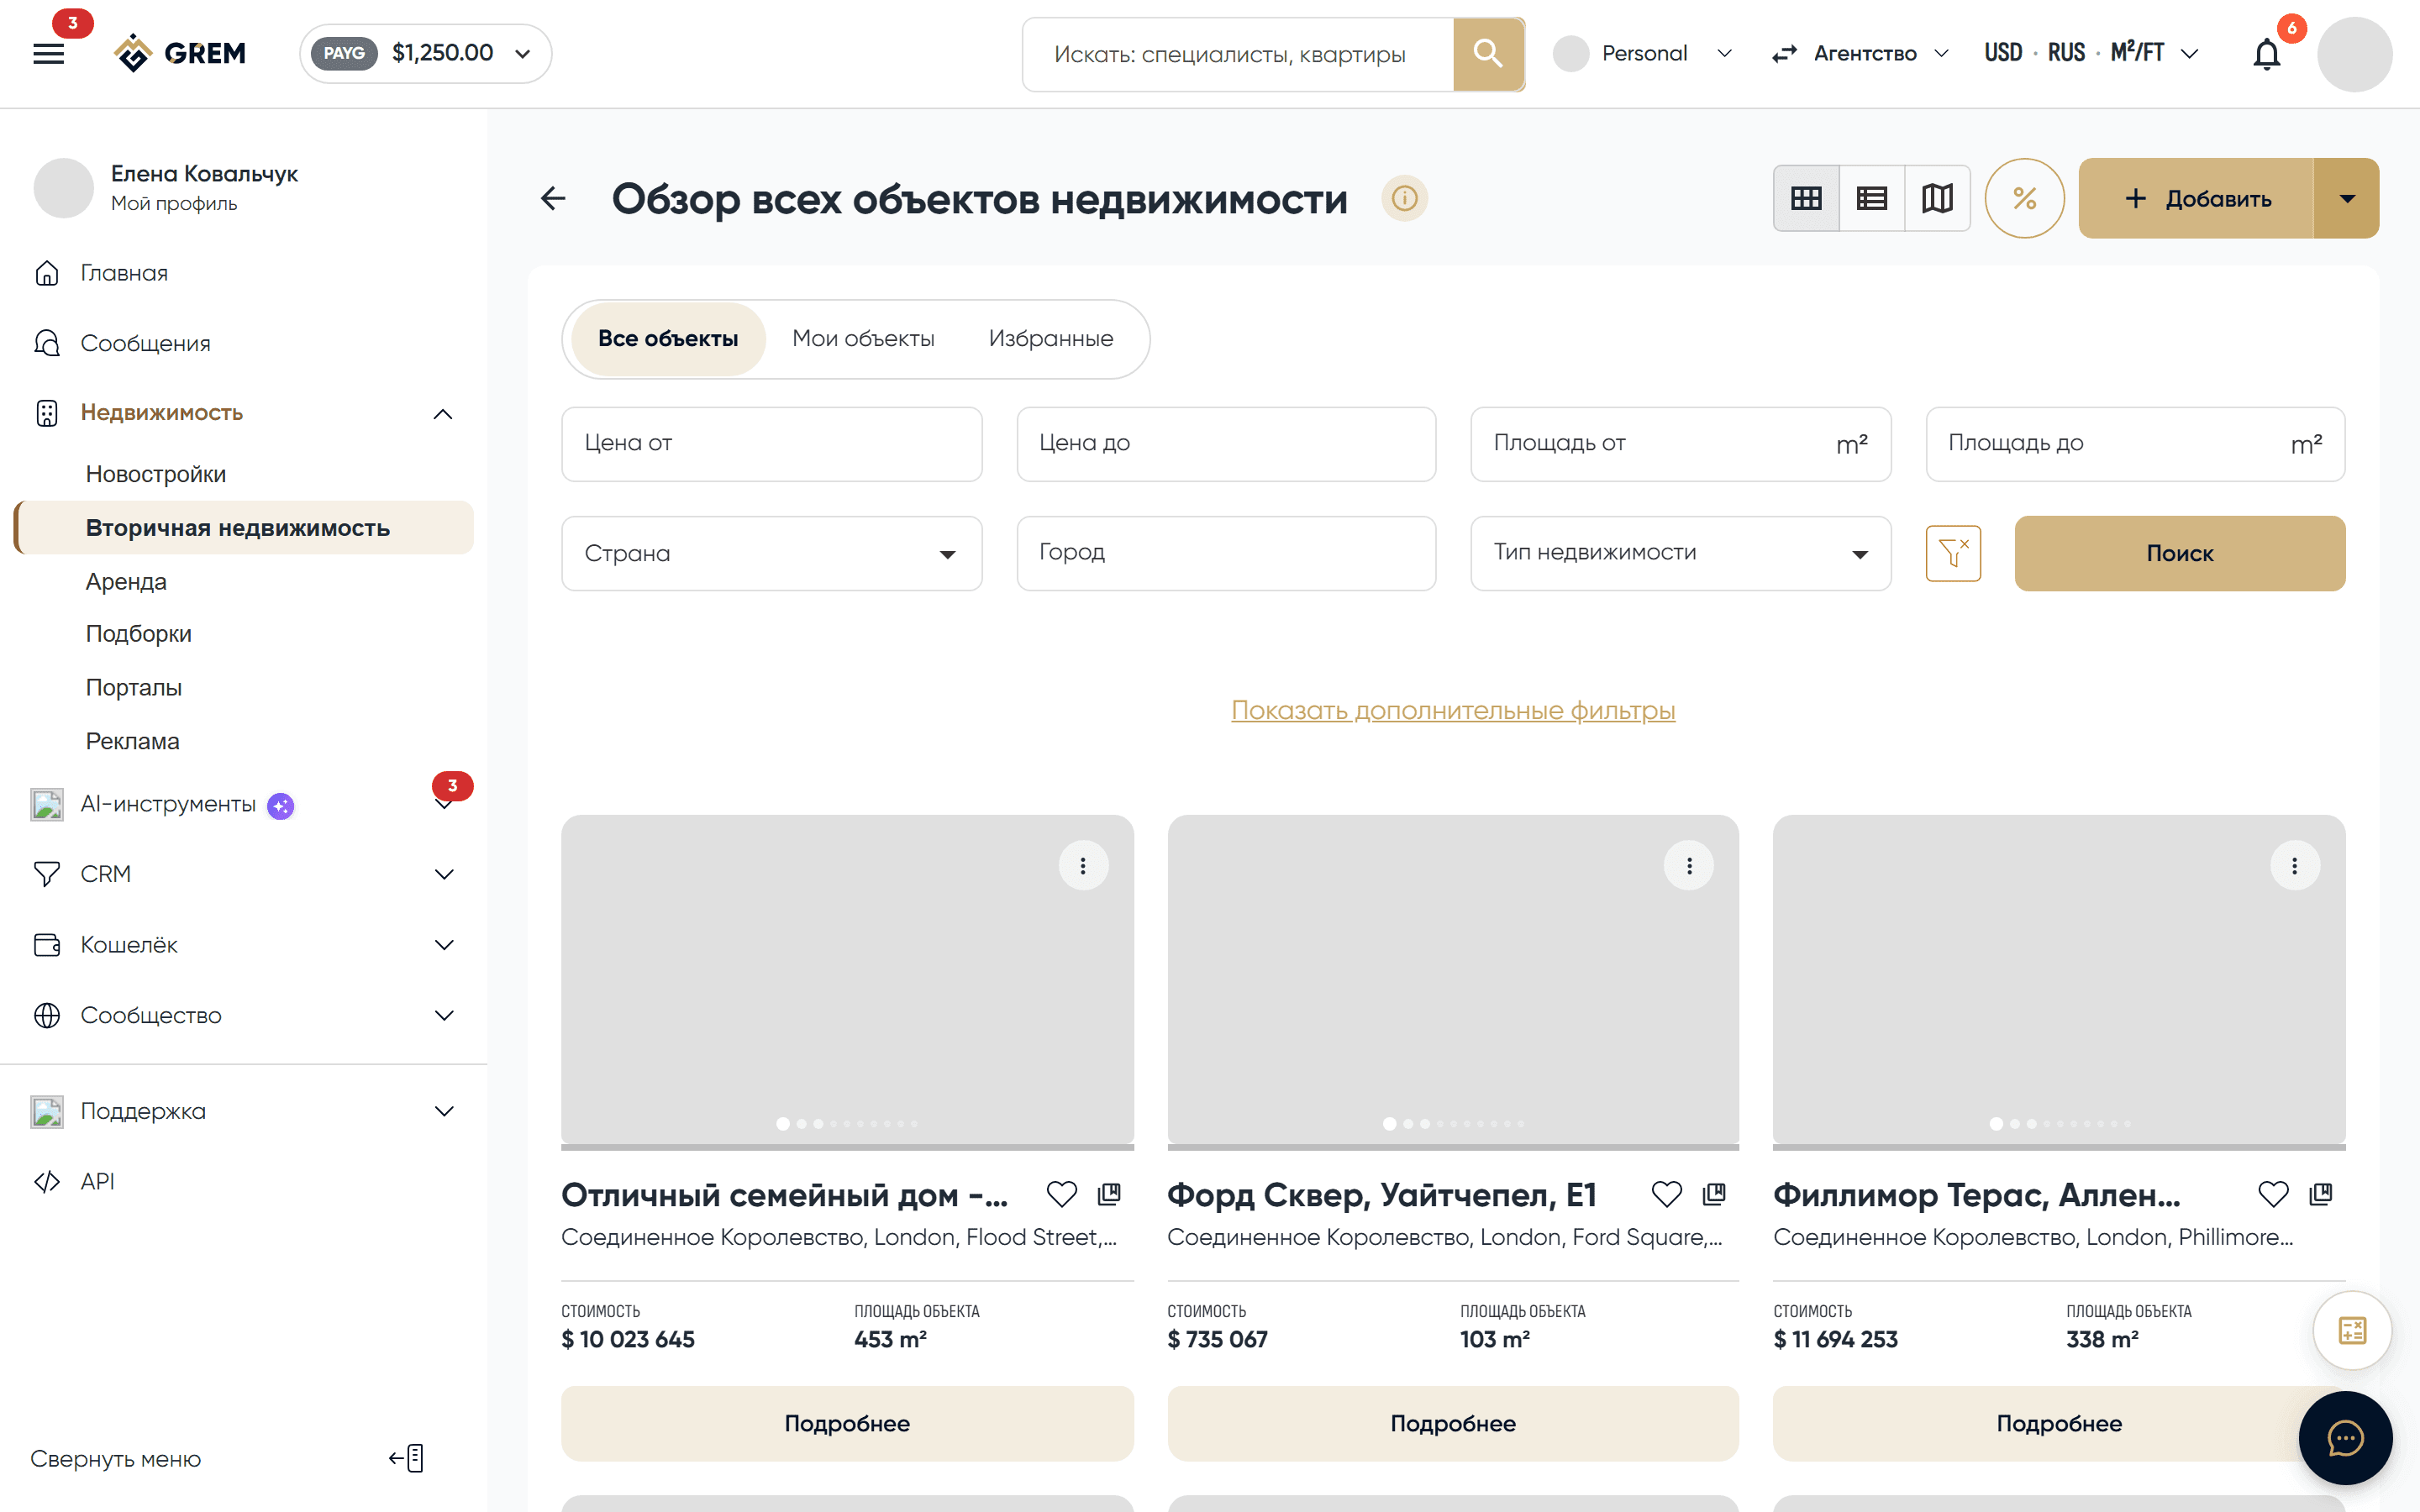
Task: Open the chat support bubble
Action: 2345,1438
